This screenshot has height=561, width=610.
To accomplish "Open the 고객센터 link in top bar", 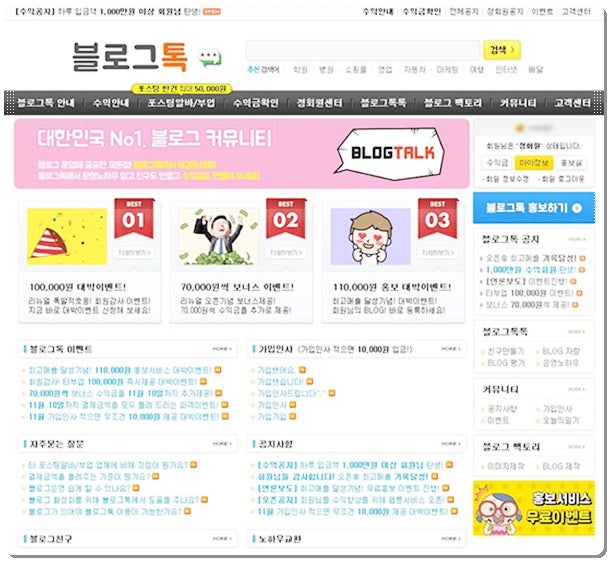I will tap(576, 12).
